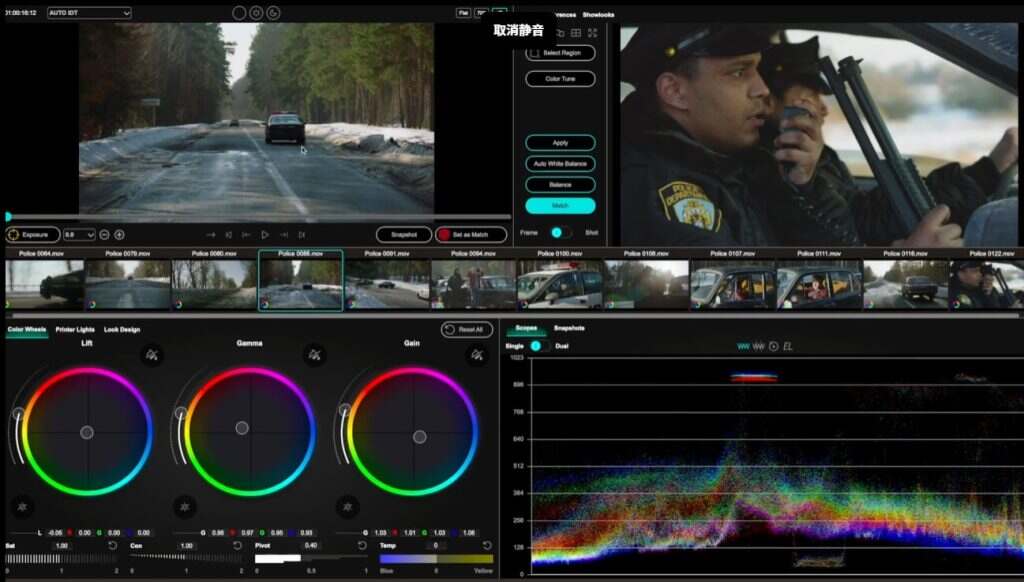
Task: Click the Temp blue-yellow slider
Action: pyautogui.click(x=436, y=559)
